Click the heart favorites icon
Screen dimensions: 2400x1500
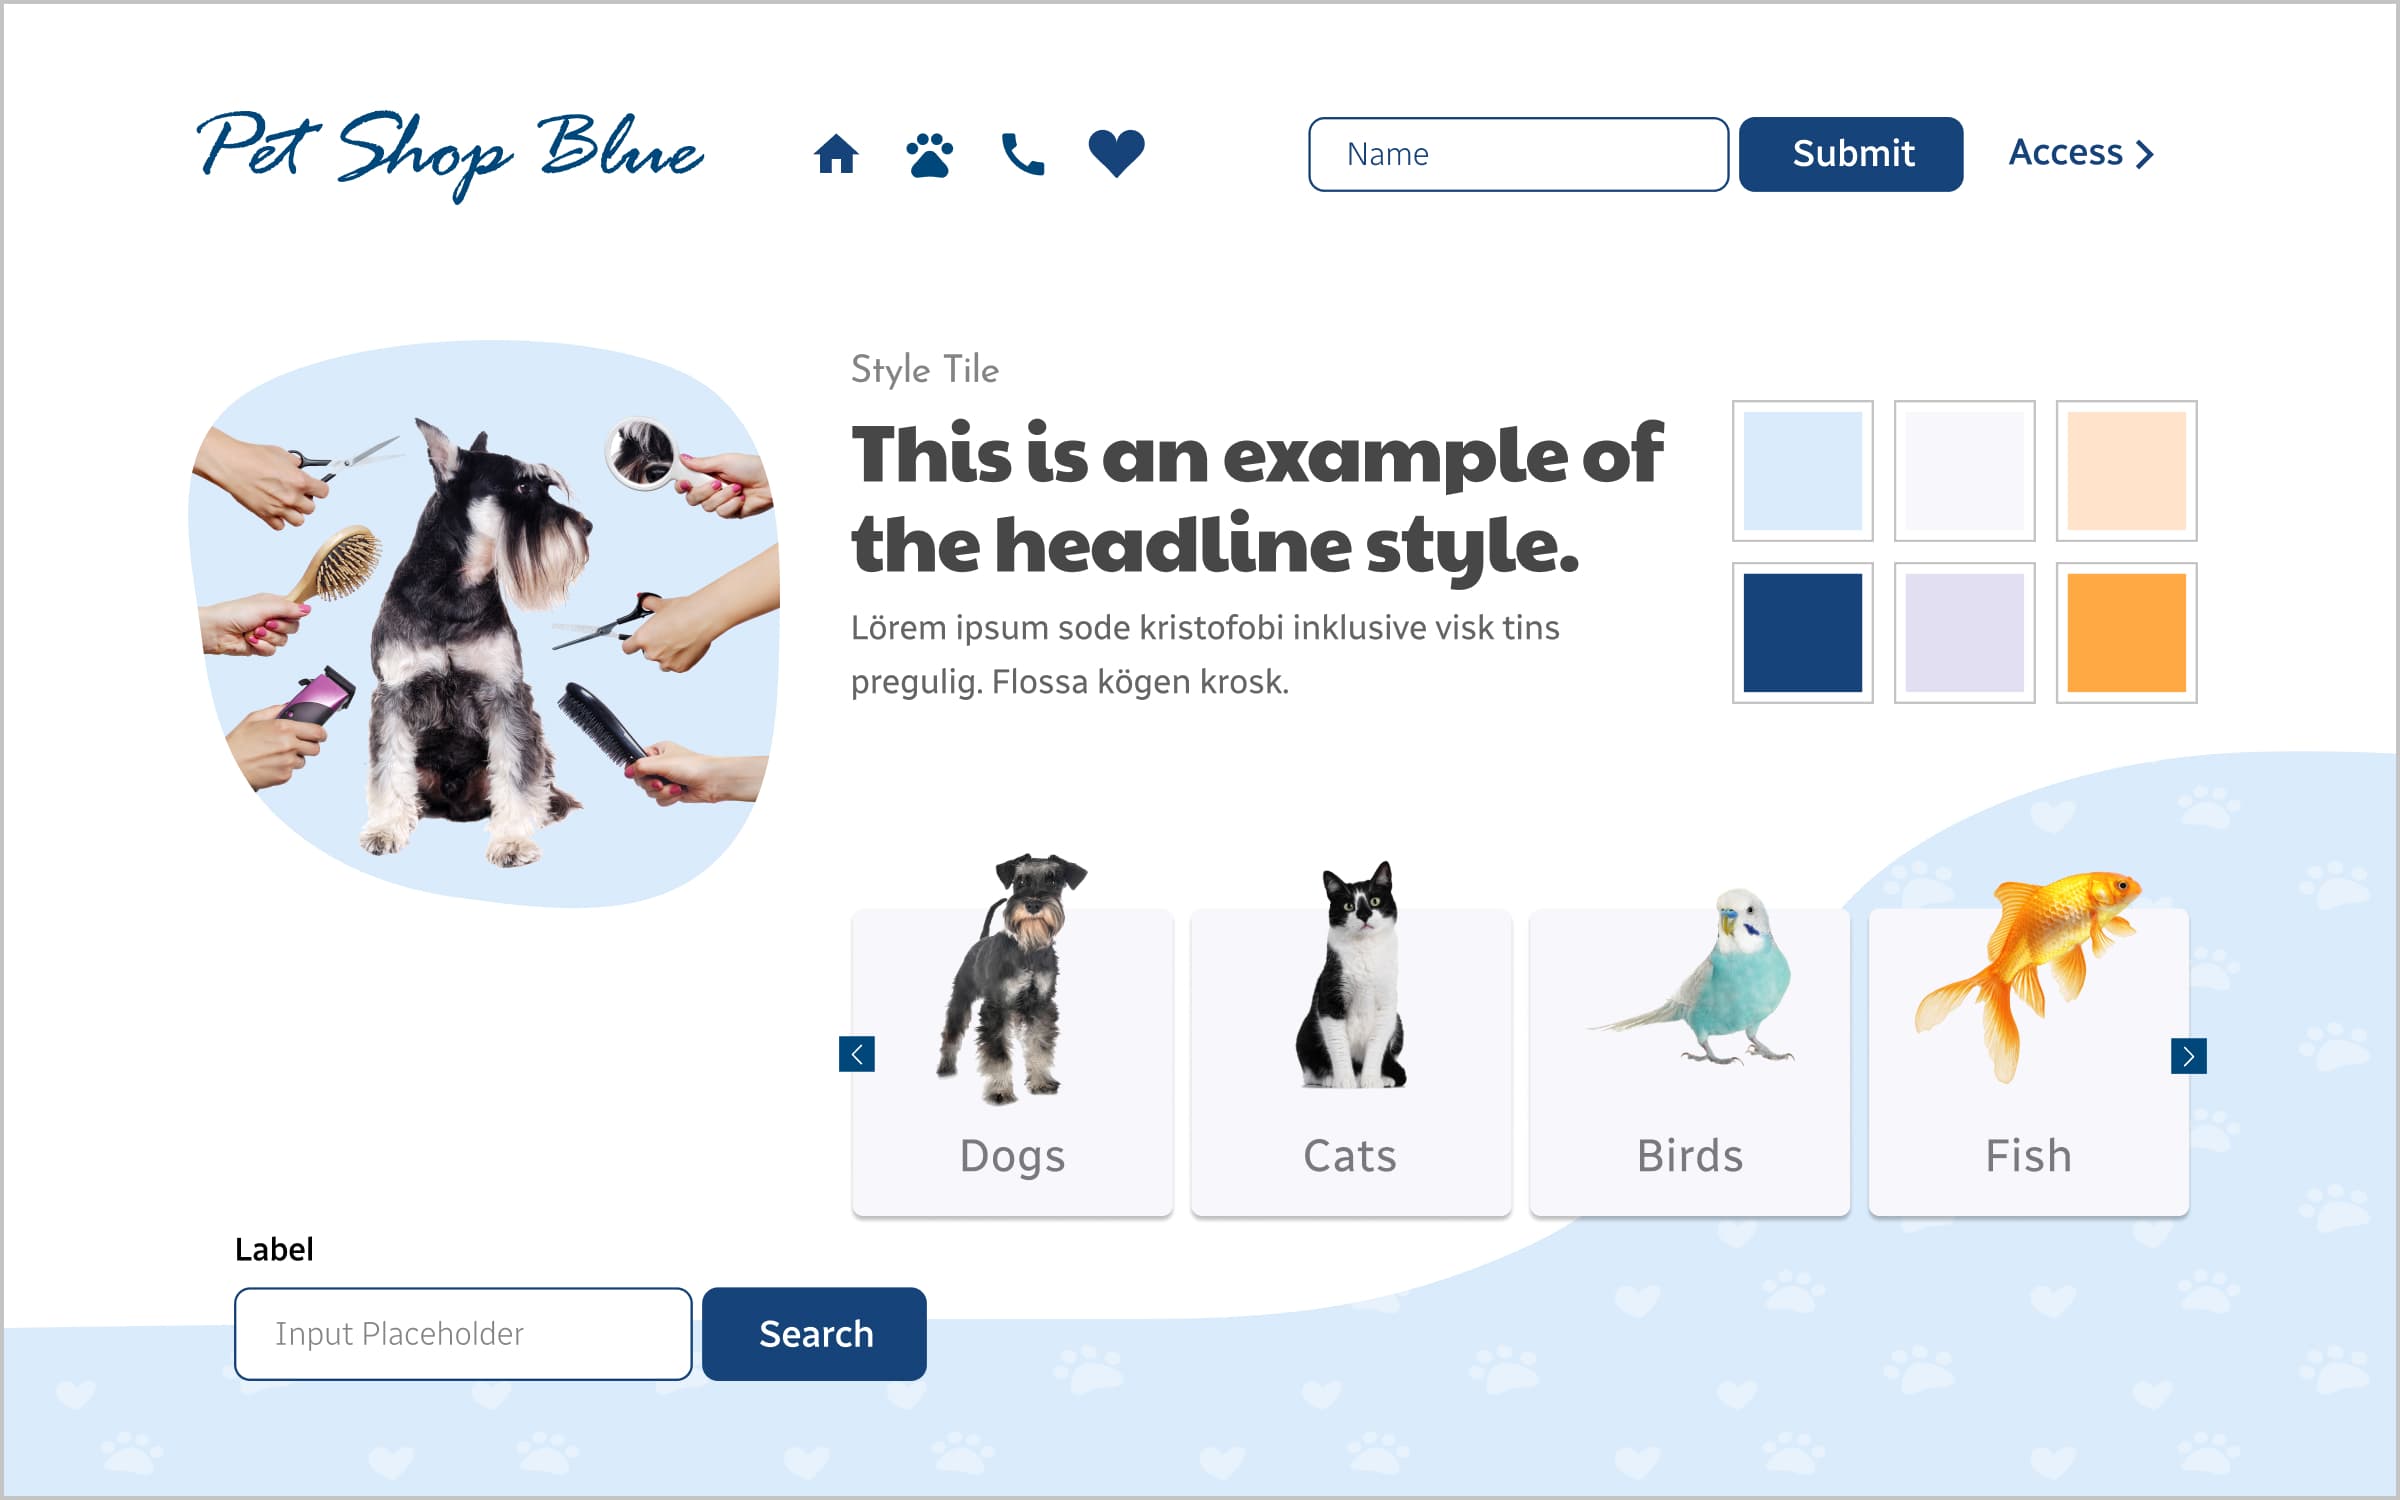pyautogui.click(x=1116, y=154)
